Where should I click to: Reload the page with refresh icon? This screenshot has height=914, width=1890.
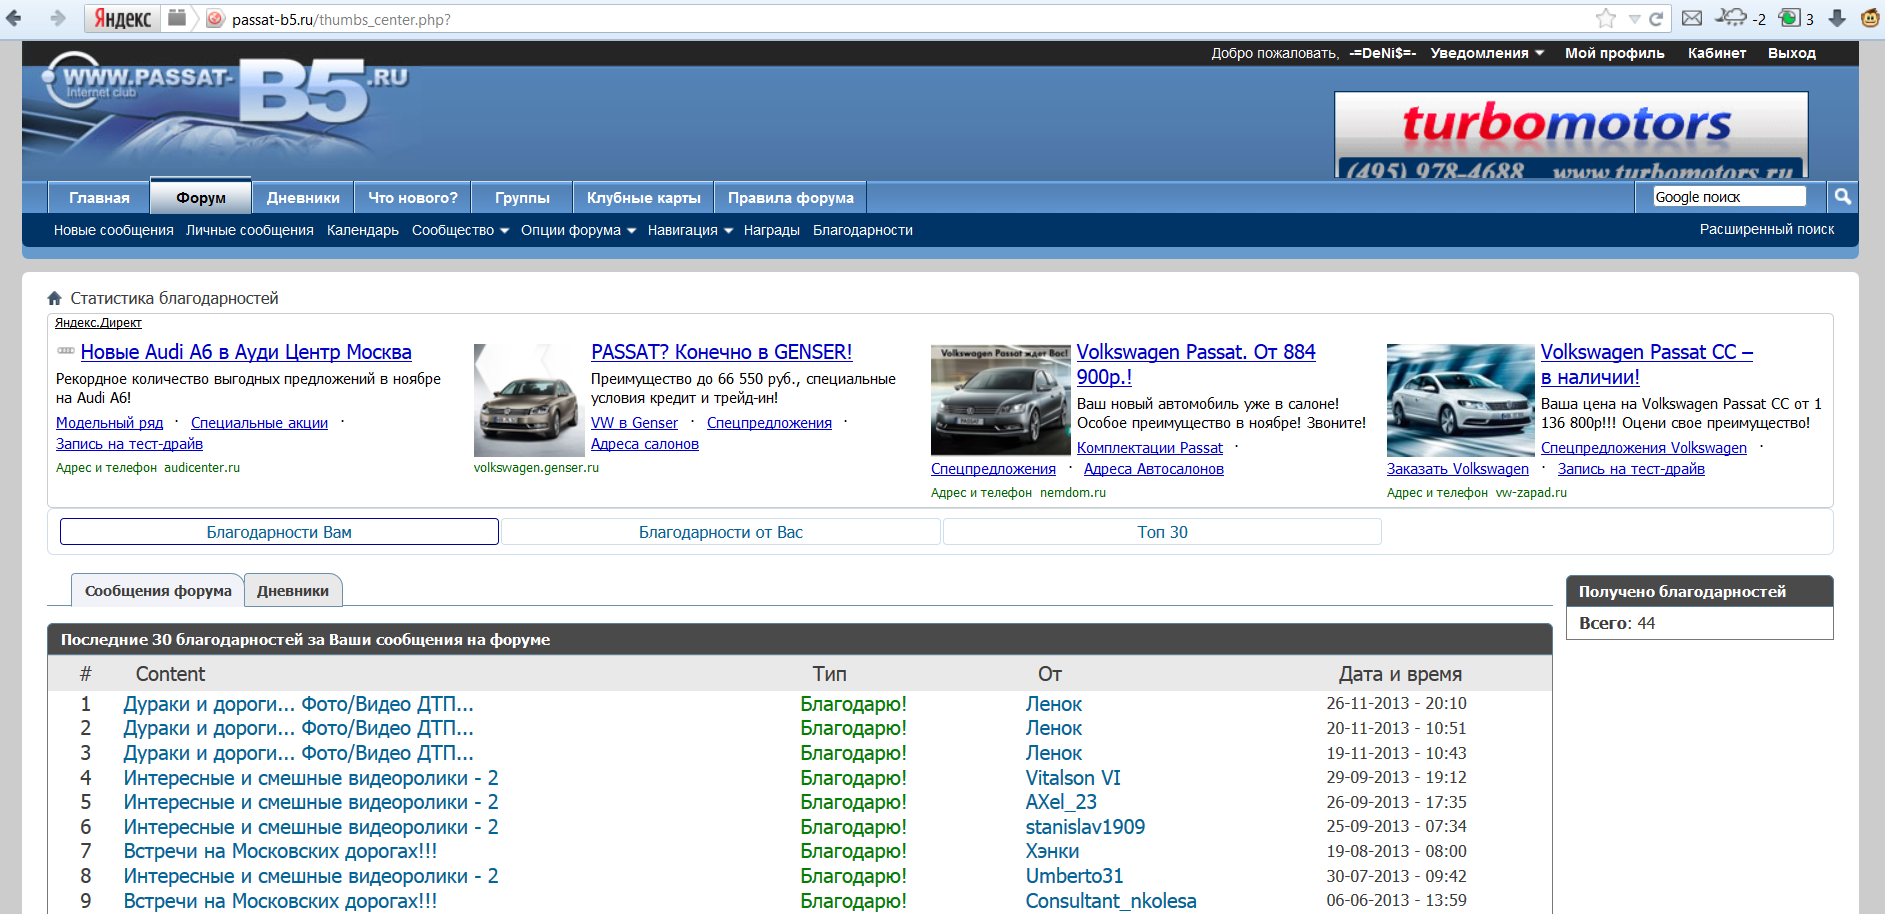tap(1656, 19)
